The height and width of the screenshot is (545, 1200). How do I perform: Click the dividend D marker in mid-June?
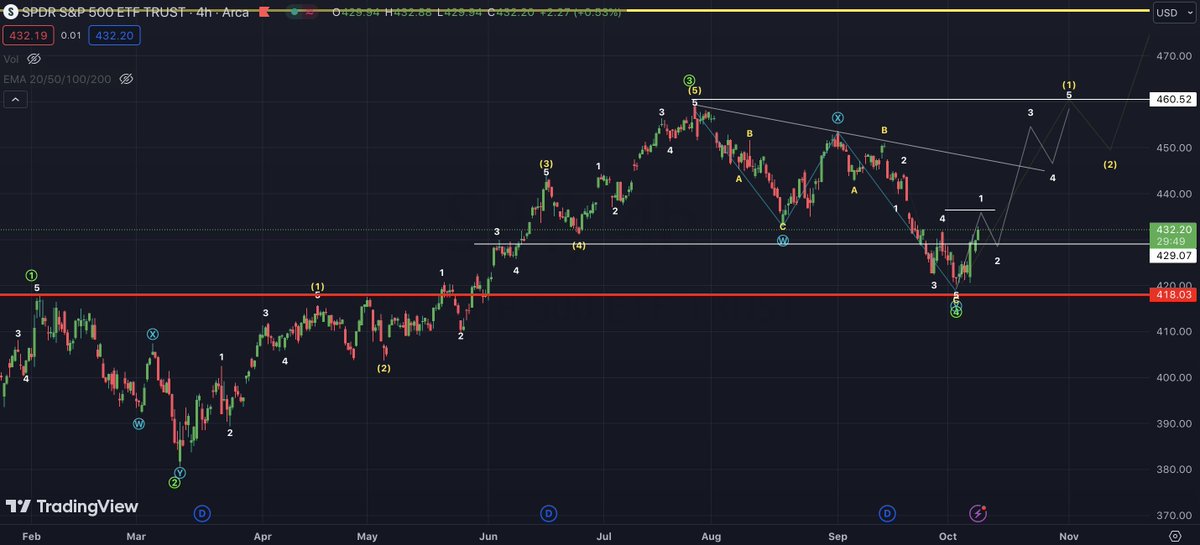[x=549, y=514]
